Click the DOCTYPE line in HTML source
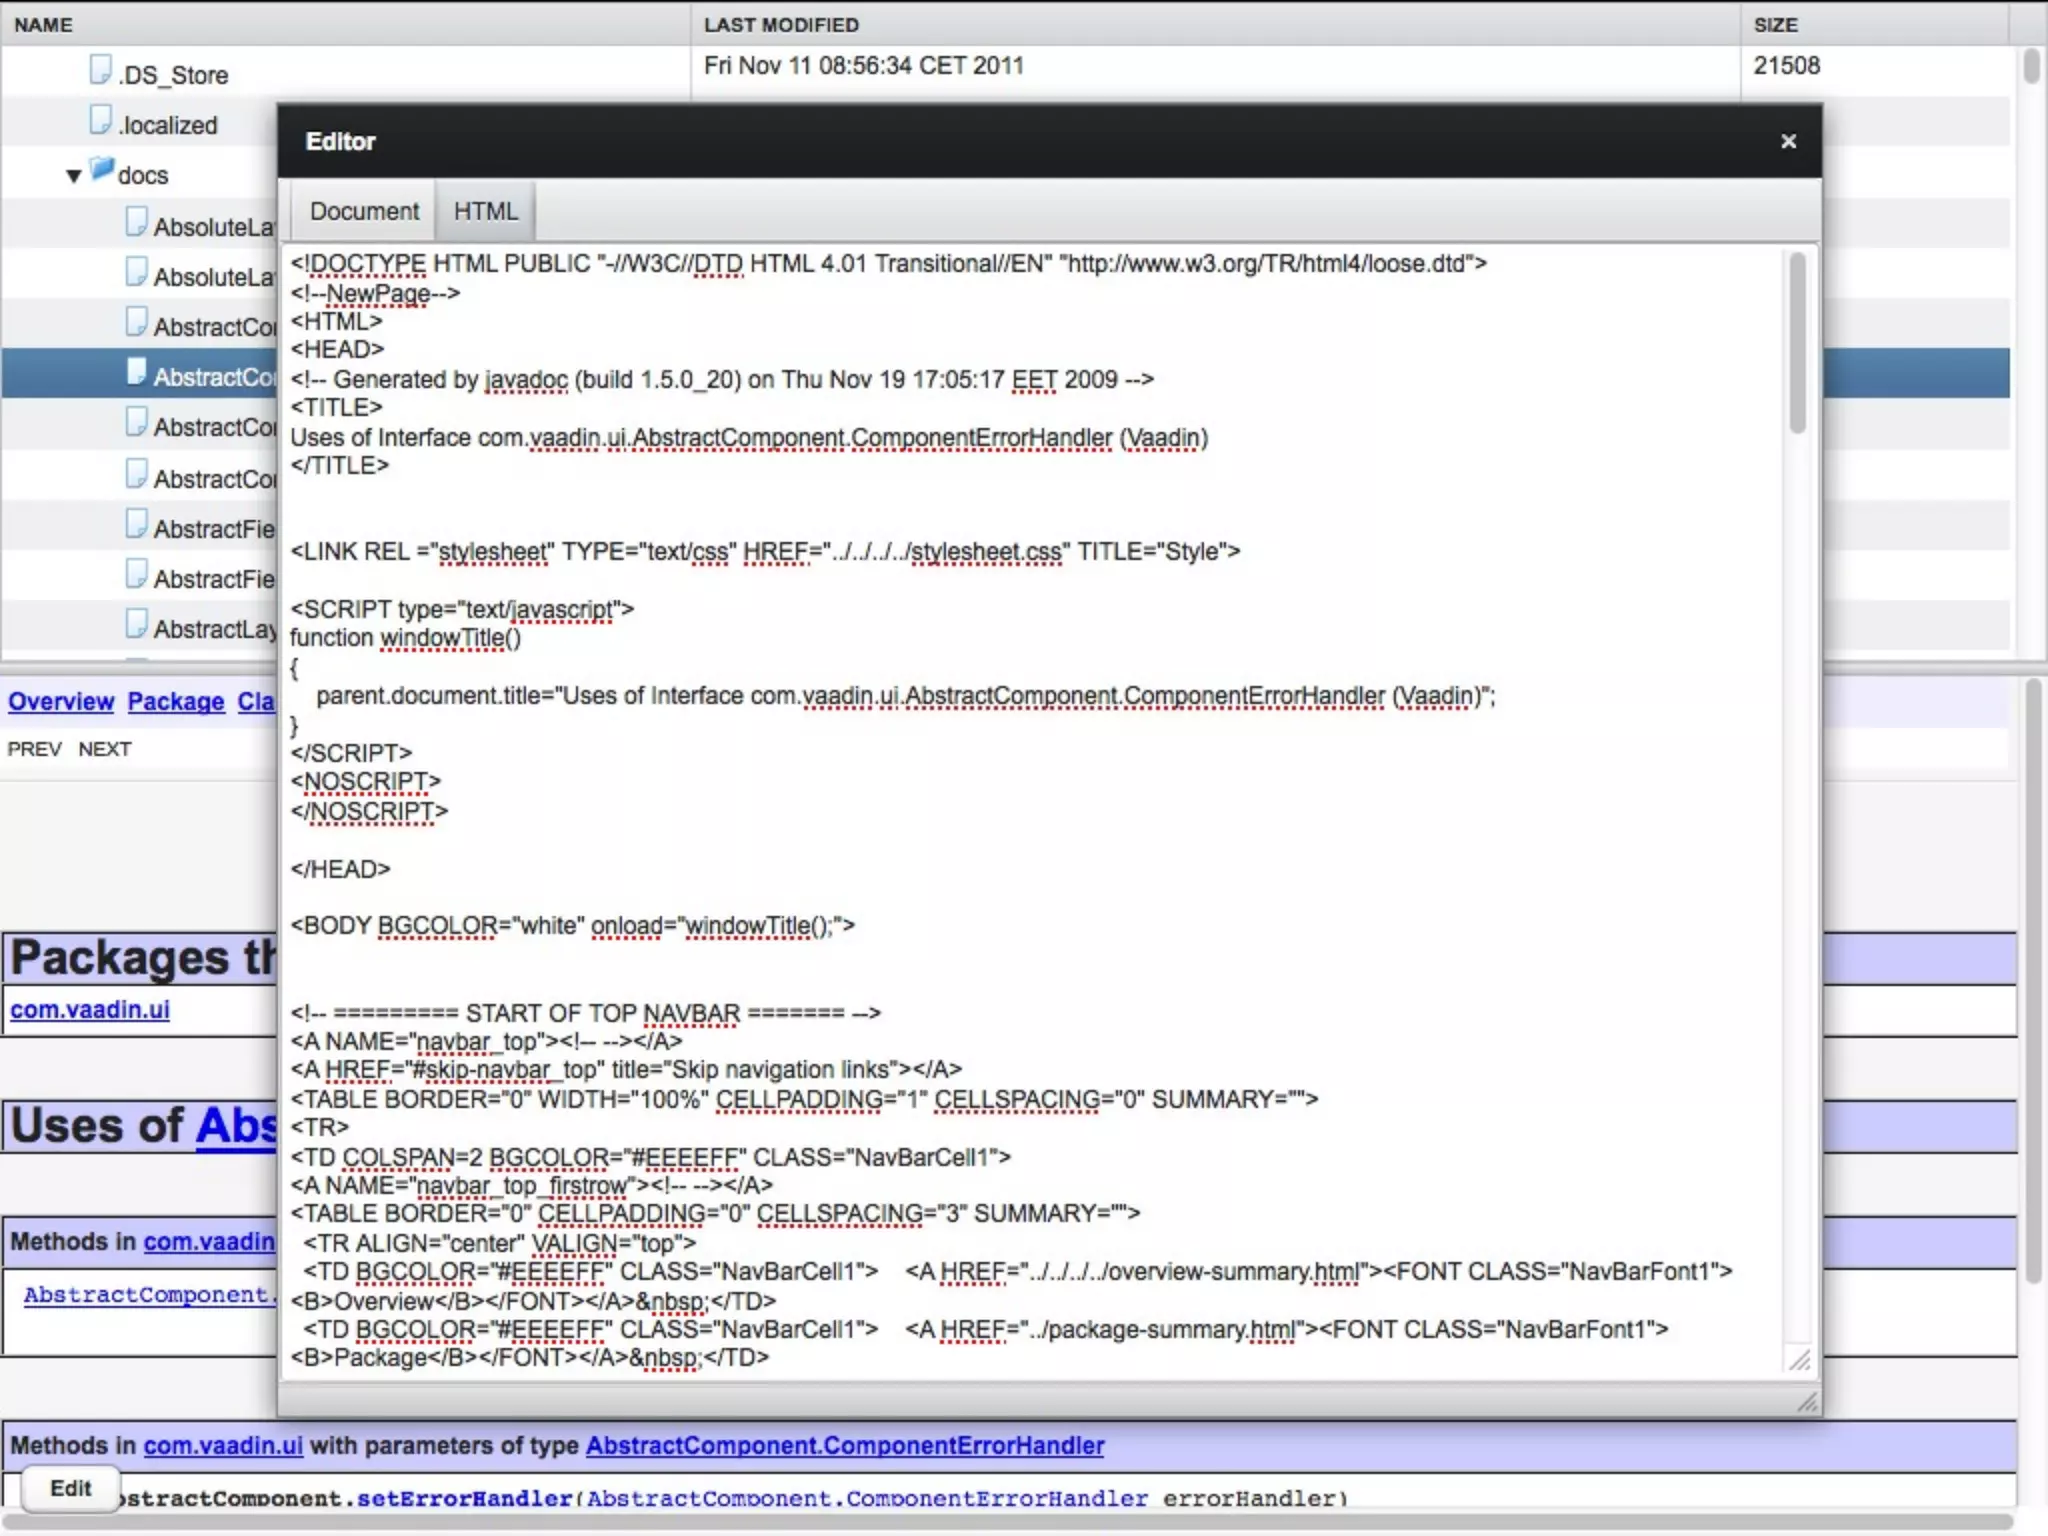Viewport: 2048px width, 1536px height. point(888,264)
